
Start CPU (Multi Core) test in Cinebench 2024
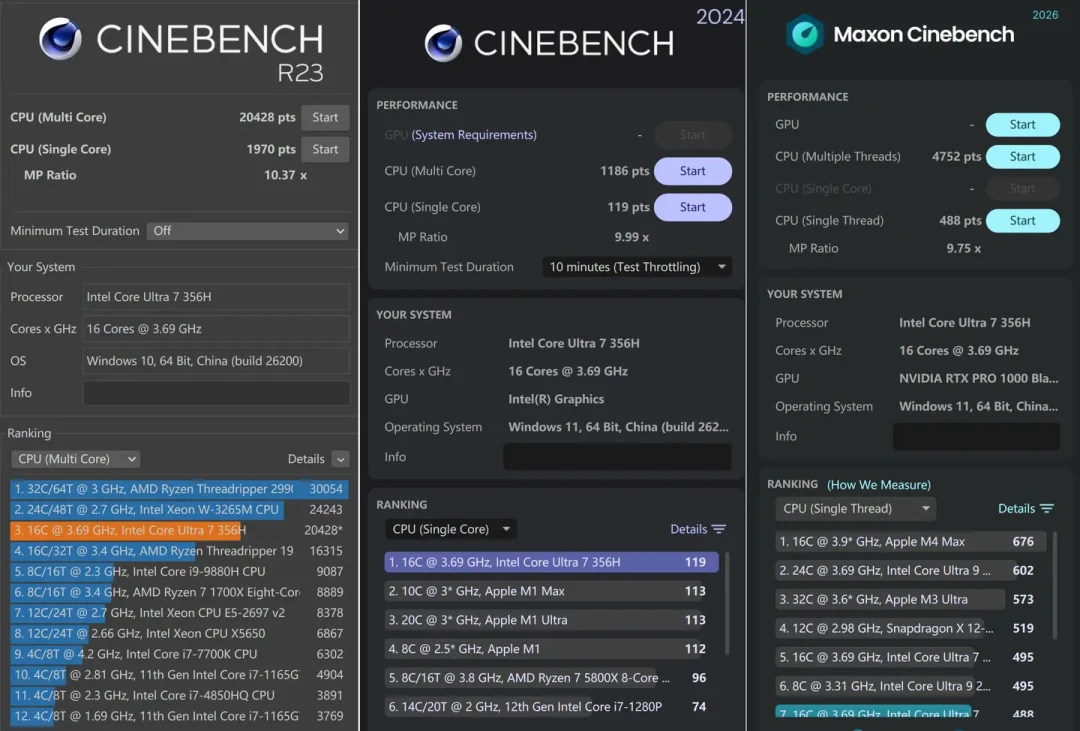(693, 171)
